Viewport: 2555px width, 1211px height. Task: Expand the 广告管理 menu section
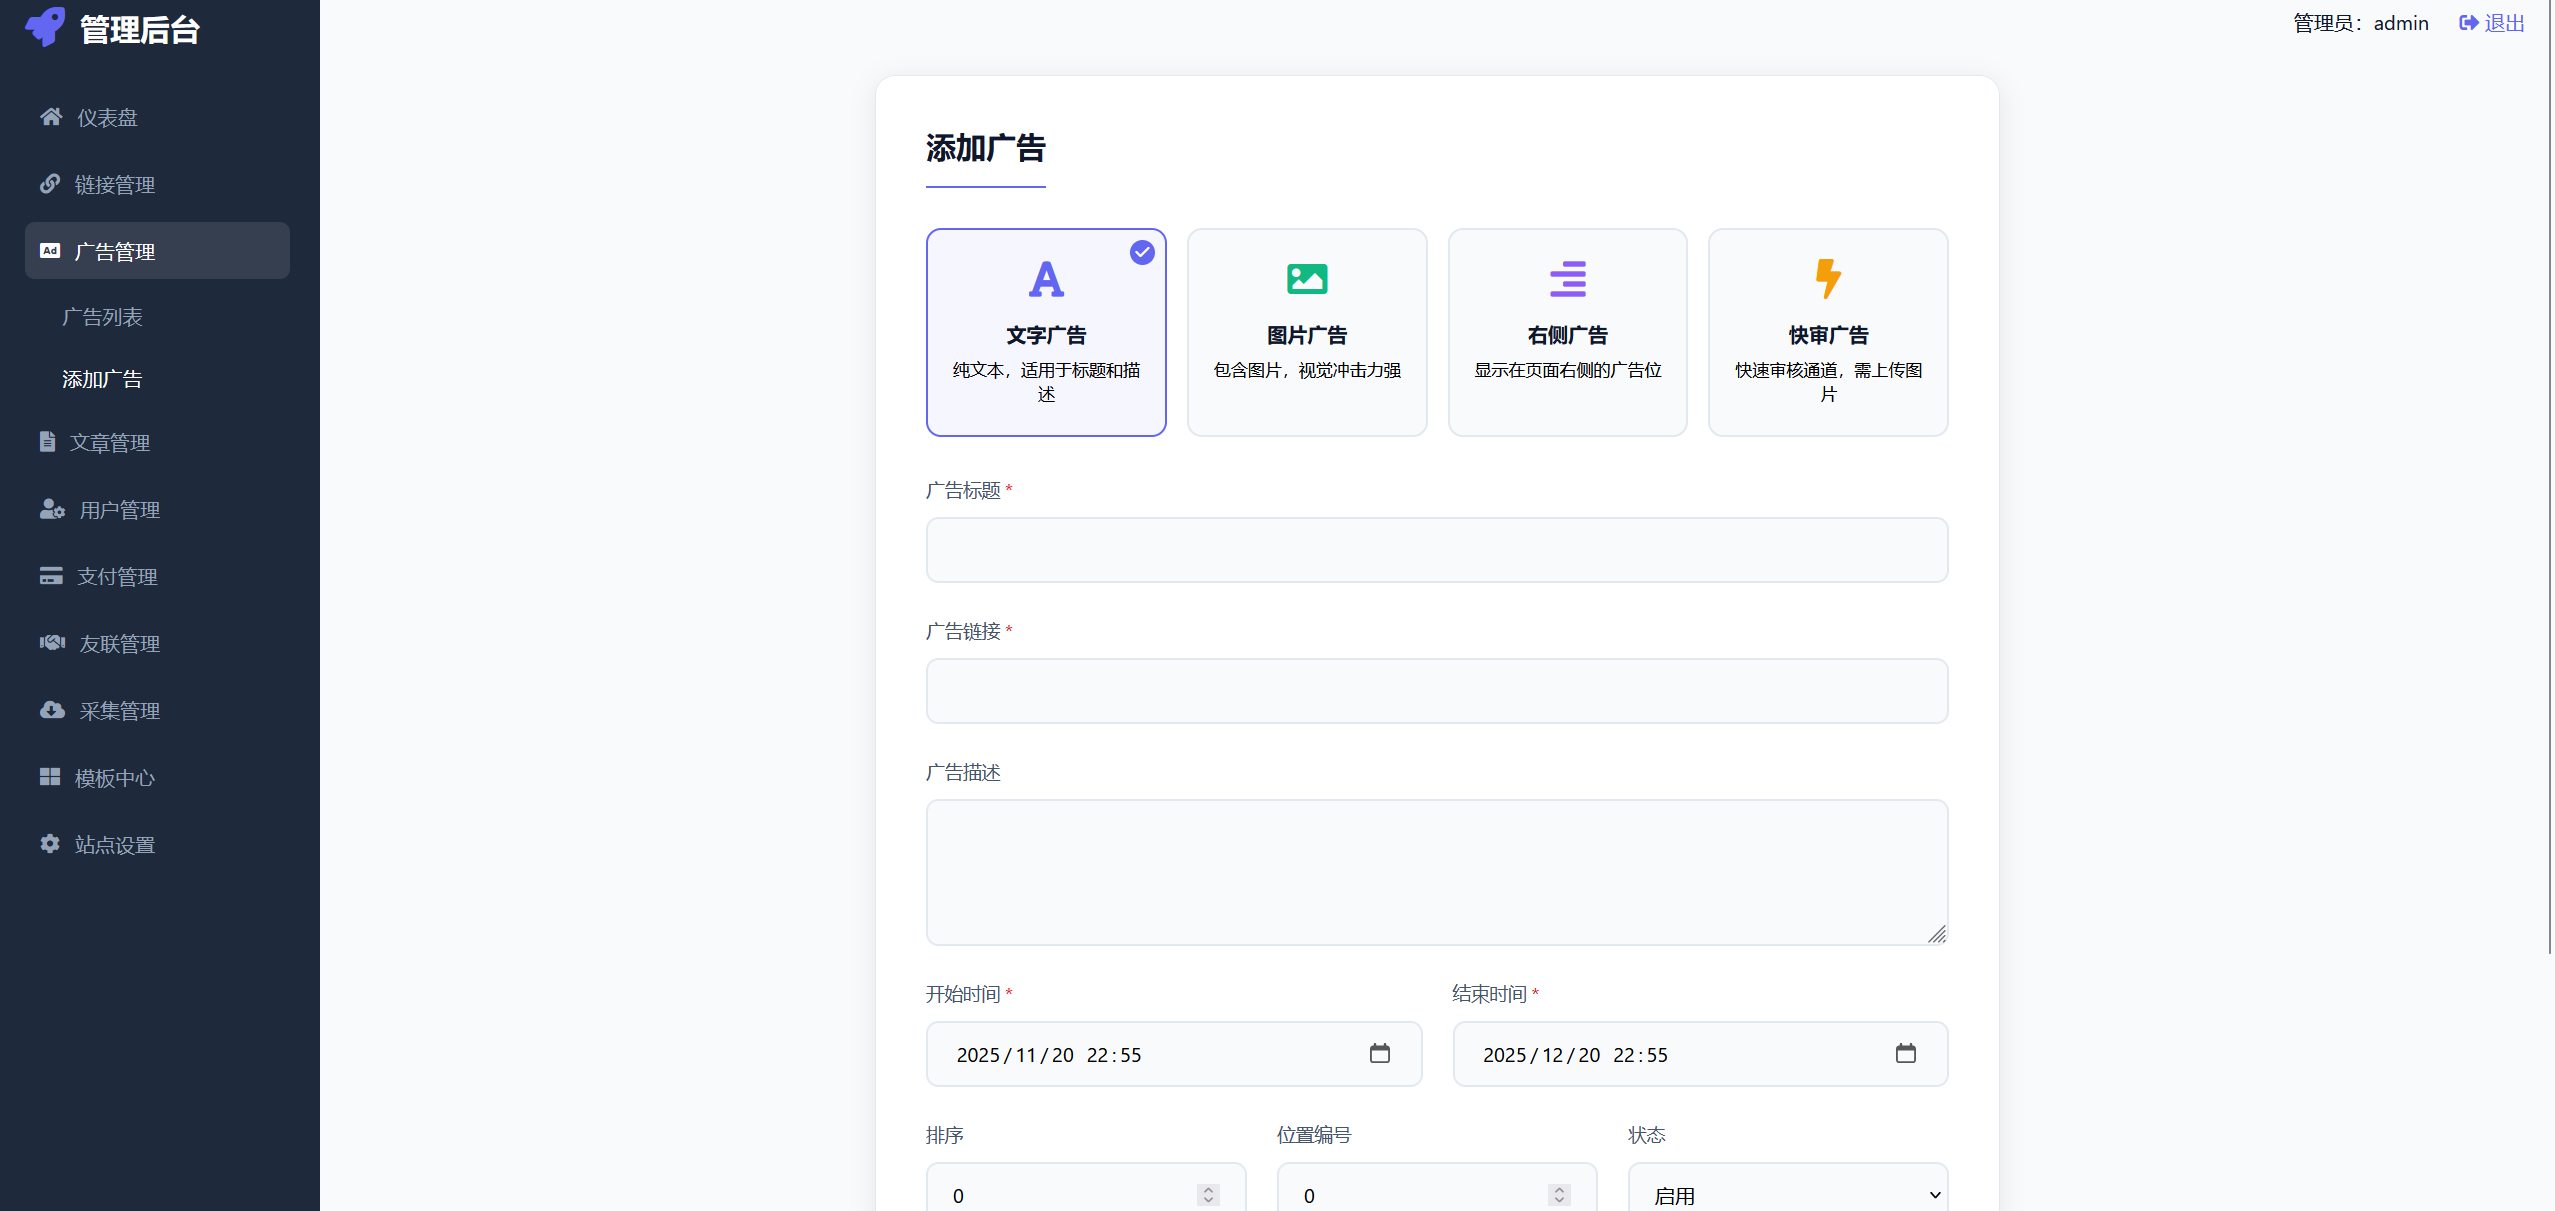point(115,250)
